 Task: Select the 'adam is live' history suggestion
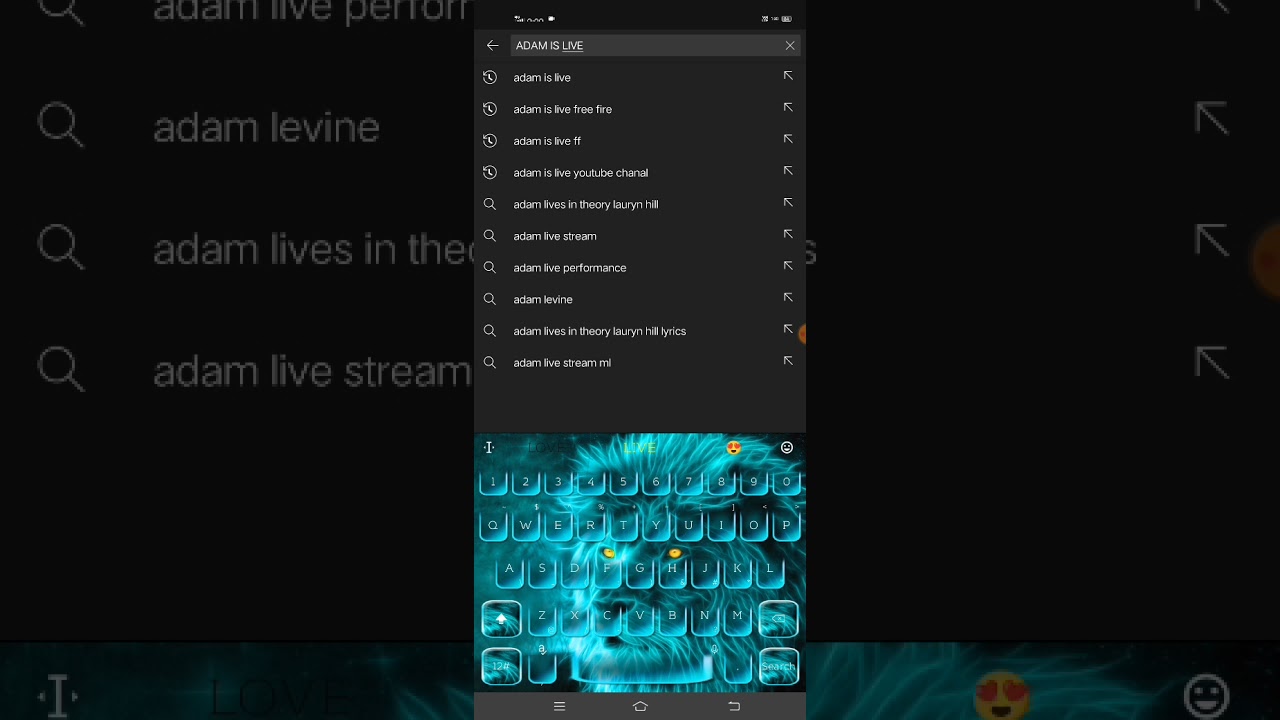pos(640,77)
